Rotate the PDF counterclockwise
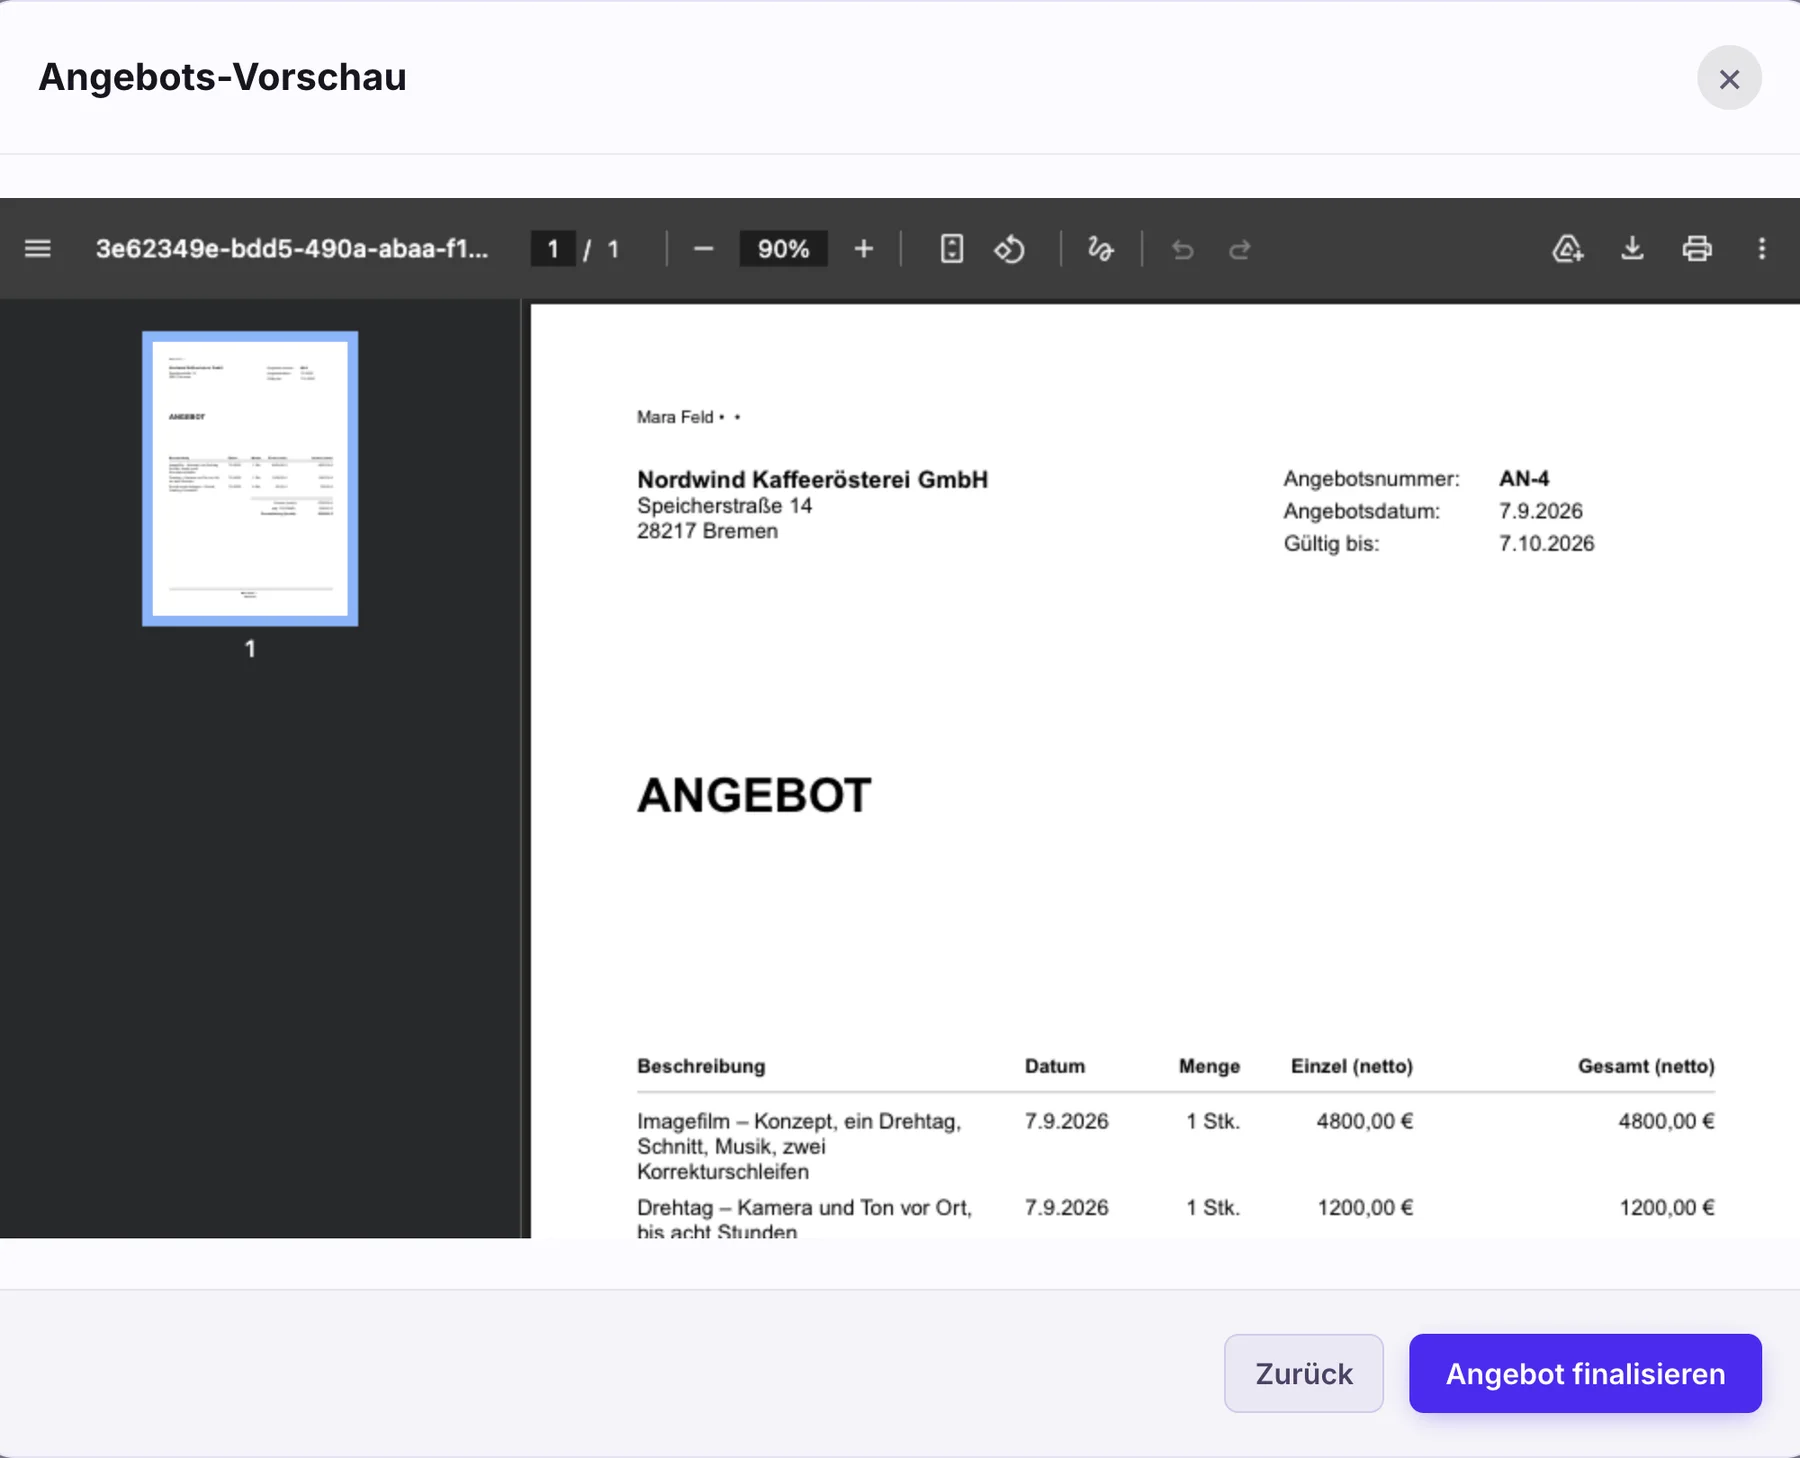Viewport: 1800px width, 1458px height. pyautogui.click(x=1010, y=249)
